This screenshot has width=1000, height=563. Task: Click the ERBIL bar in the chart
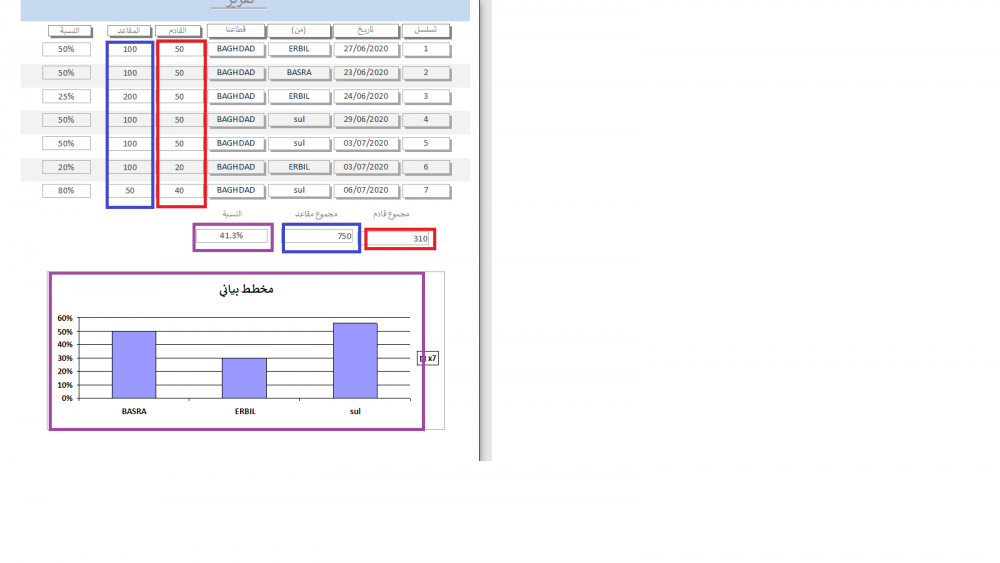tap(244, 378)
